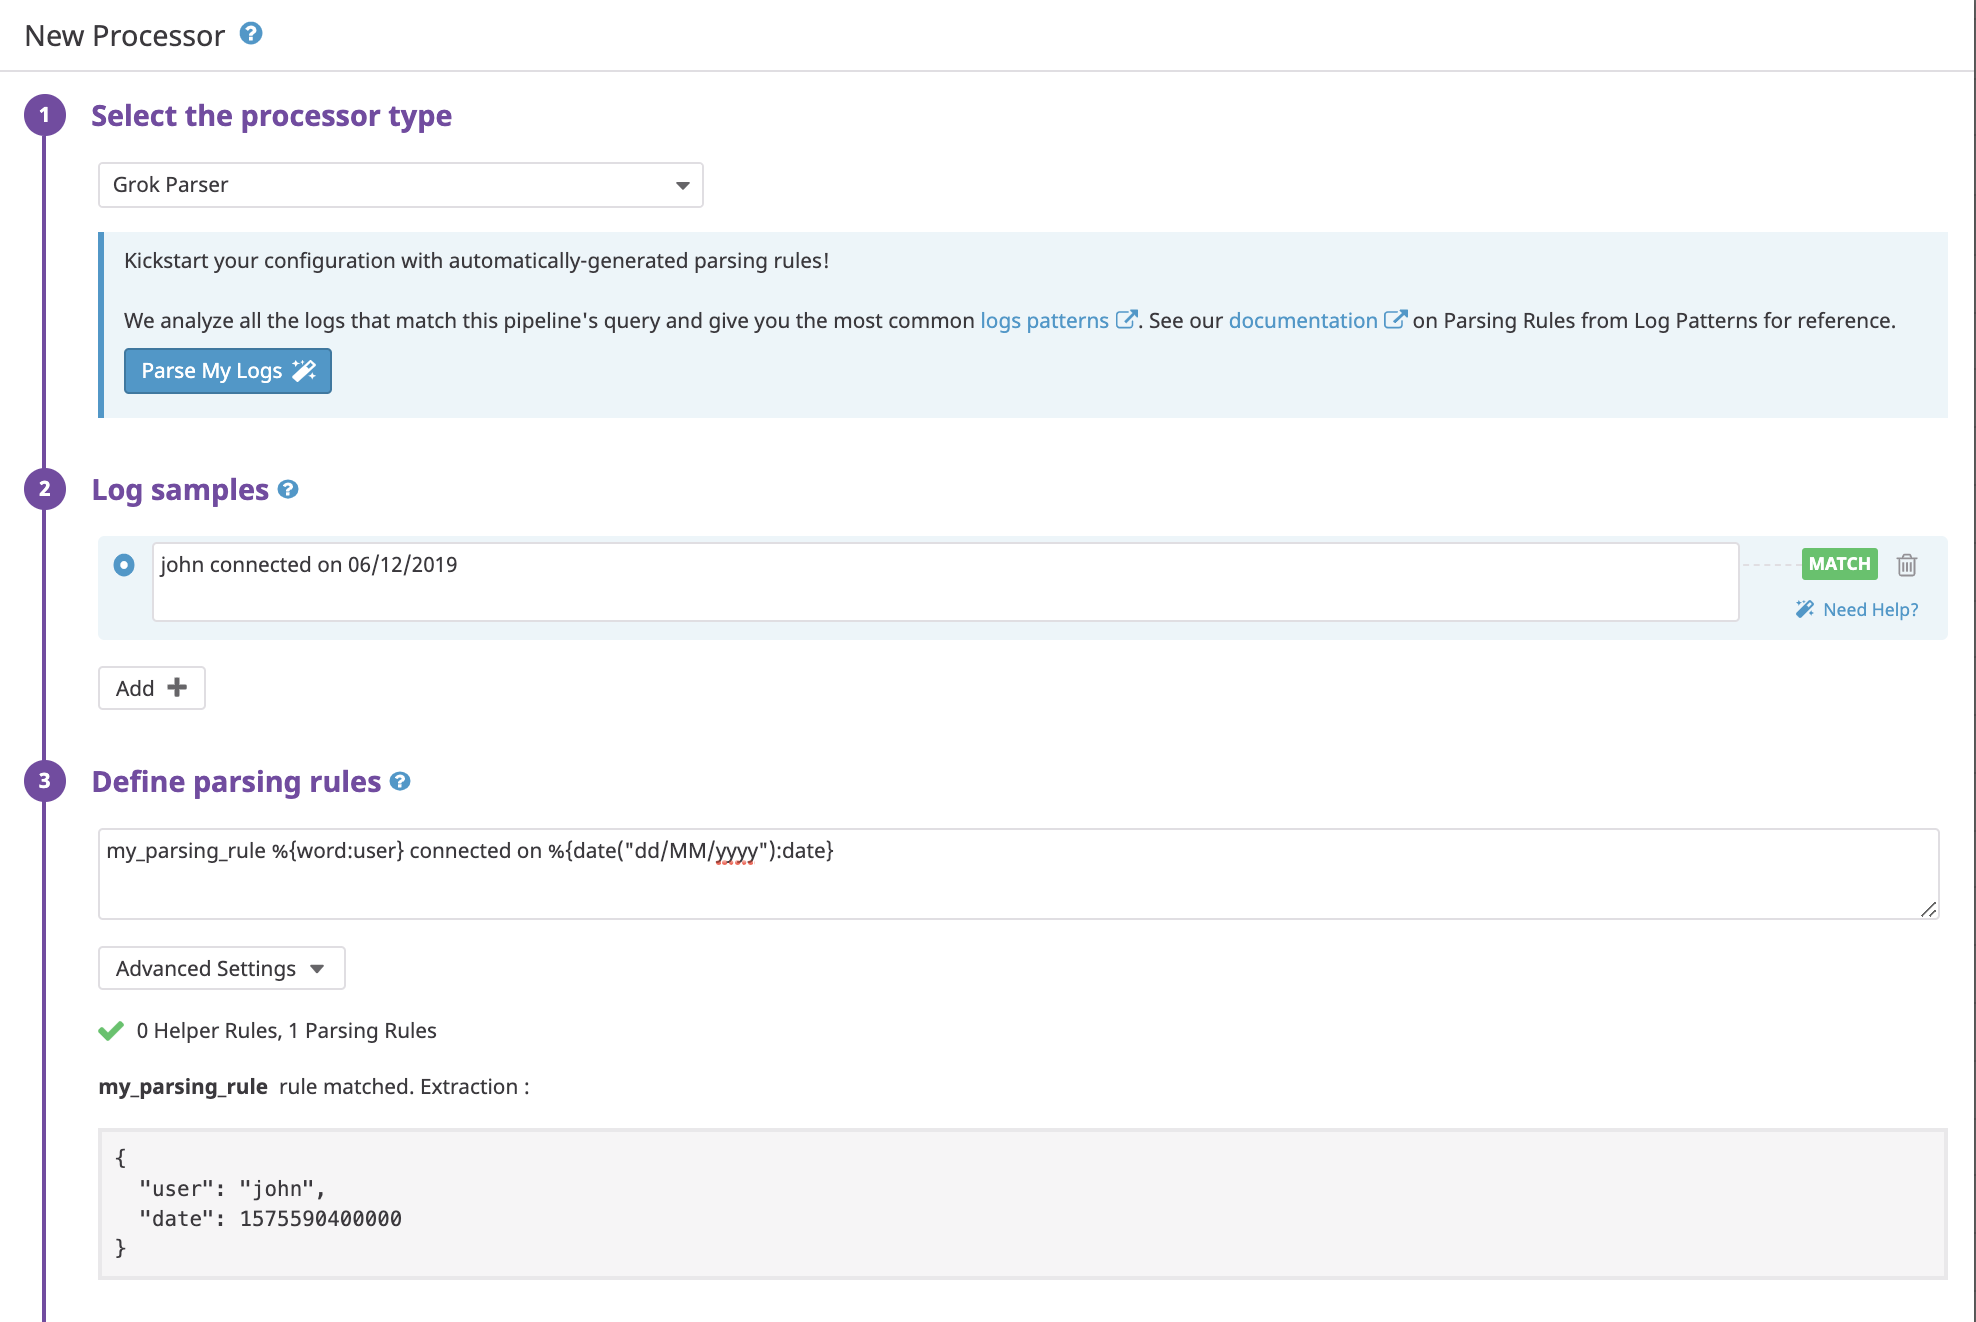Click the parsing rules textarea resize handle
The height and width of the screenshot is (1322, 1976).
point(1929,909)
